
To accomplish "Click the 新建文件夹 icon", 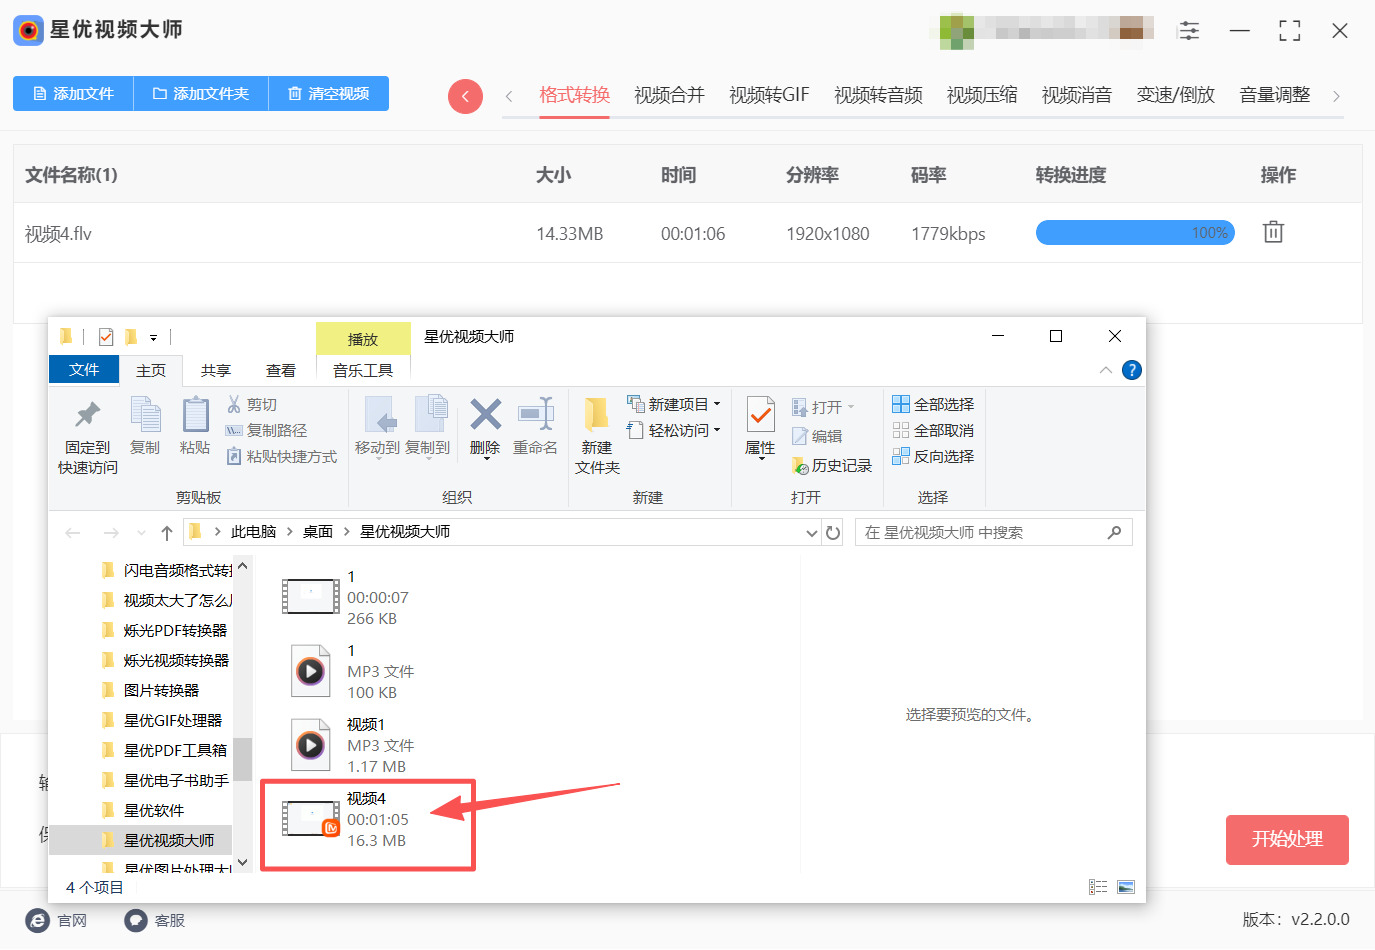I will coord(597,414).
